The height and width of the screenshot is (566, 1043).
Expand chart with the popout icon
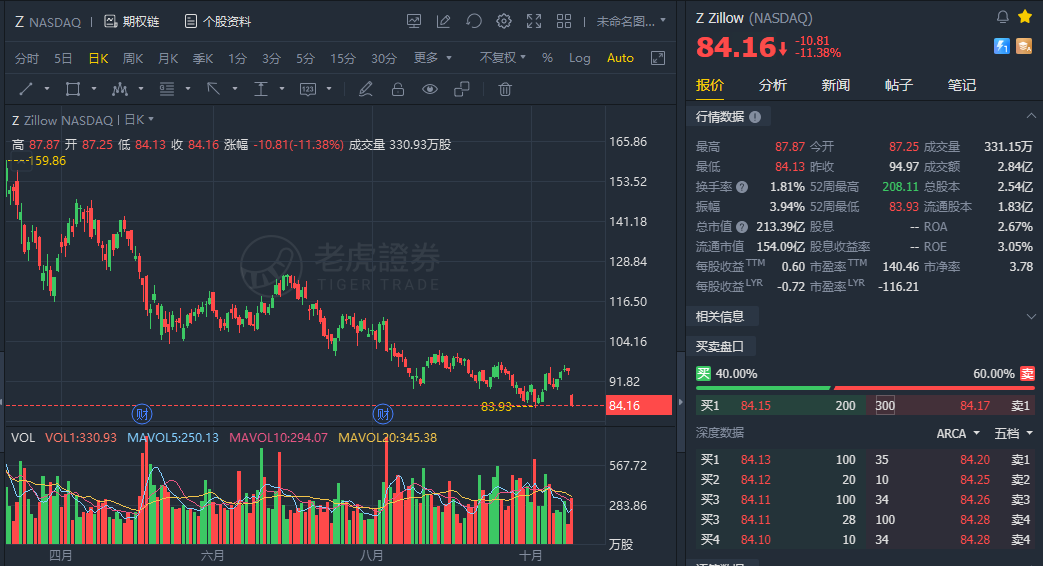click(x=658, y=58)
